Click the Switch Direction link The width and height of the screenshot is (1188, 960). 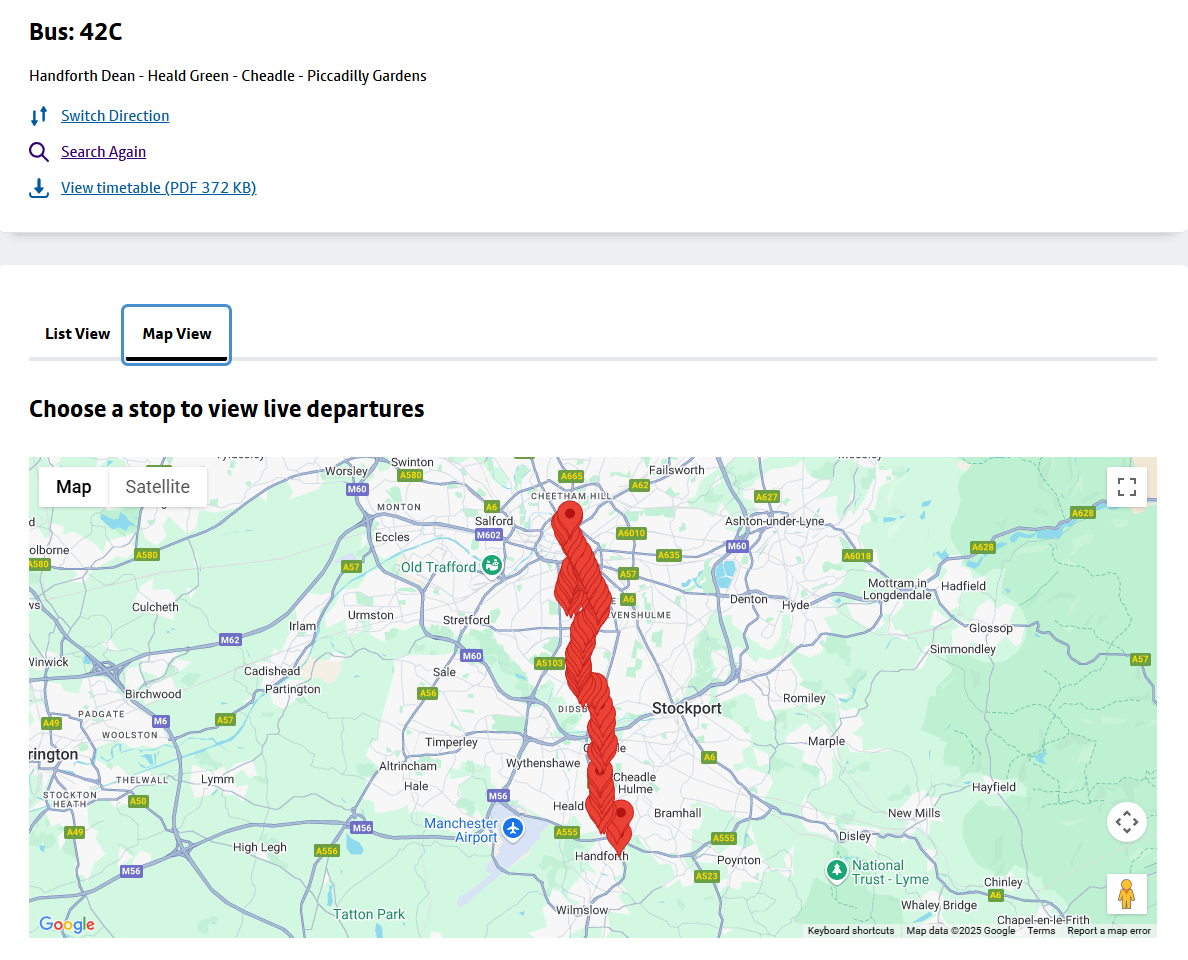(115, 116)
